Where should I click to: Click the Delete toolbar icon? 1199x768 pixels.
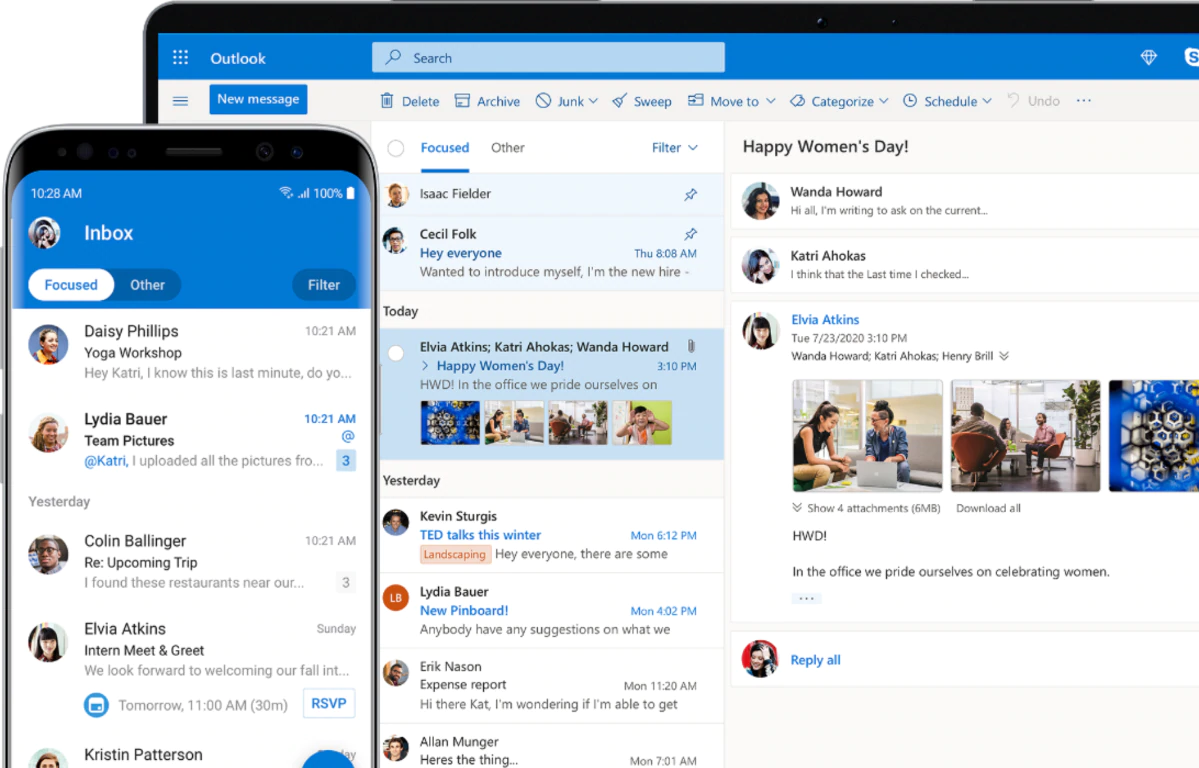click(x=388, y=100)
